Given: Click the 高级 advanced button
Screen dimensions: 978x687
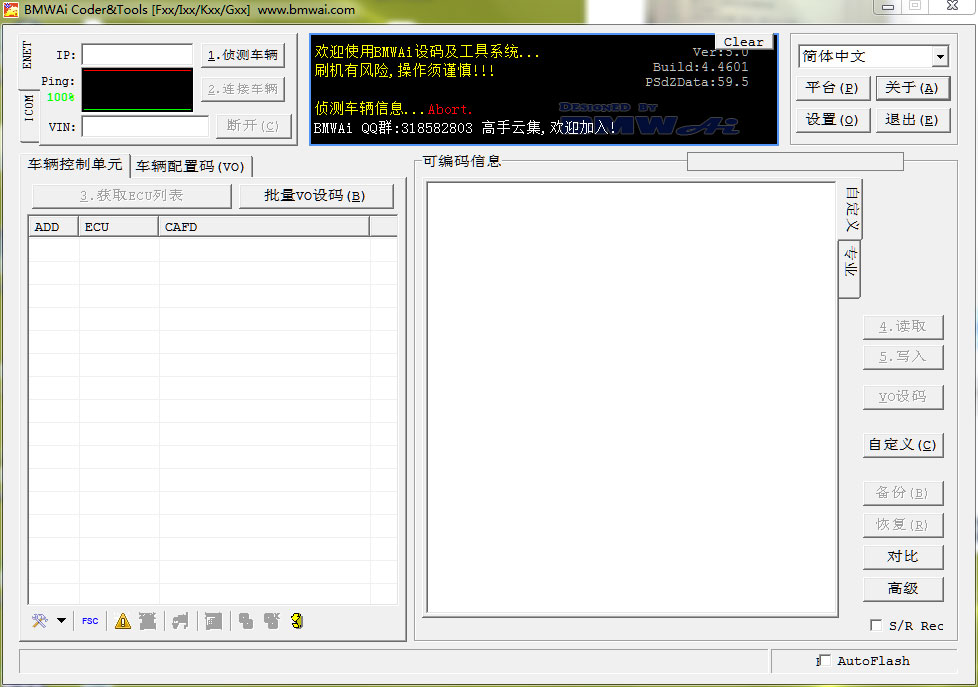Looking at the screenshot, I should [x=903, y=588].
